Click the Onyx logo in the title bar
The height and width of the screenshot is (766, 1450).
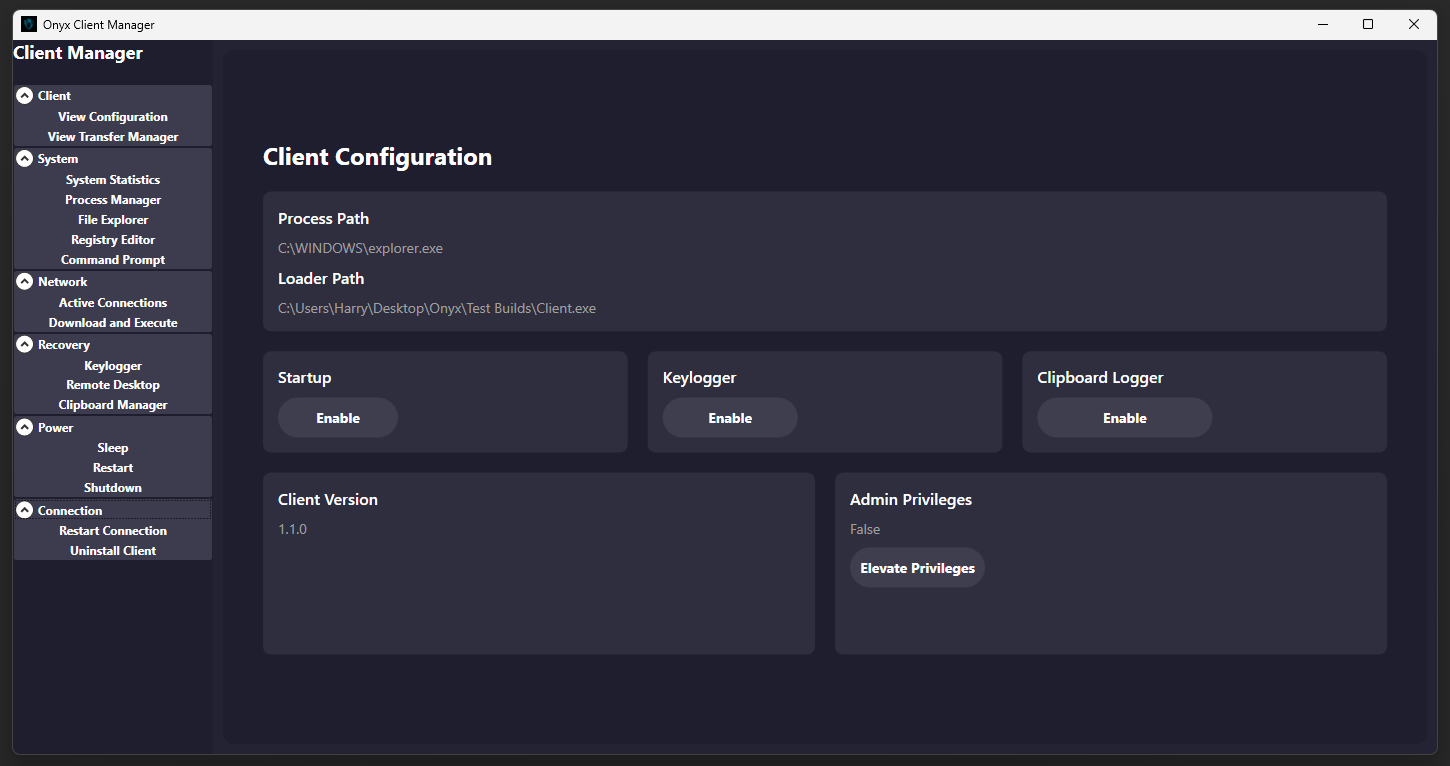pos(29,24)
